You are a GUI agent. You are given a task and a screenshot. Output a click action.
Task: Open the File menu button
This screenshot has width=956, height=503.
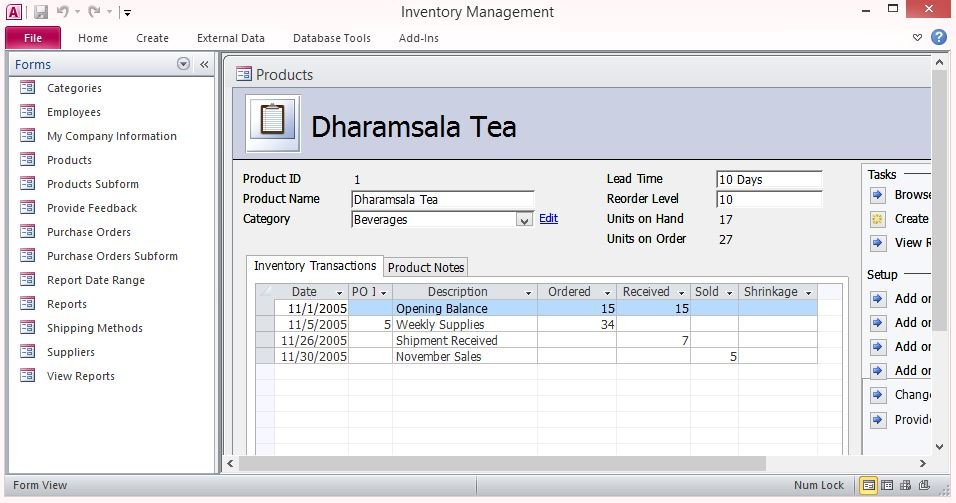(x=33, y=38)
